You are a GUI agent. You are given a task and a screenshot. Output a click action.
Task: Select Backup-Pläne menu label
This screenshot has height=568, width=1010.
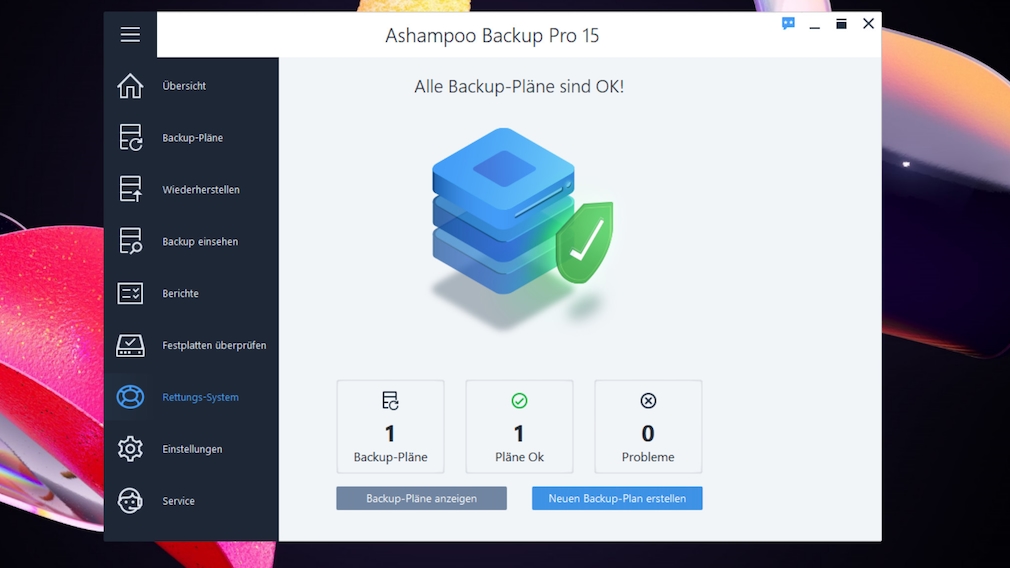(193, 138)
